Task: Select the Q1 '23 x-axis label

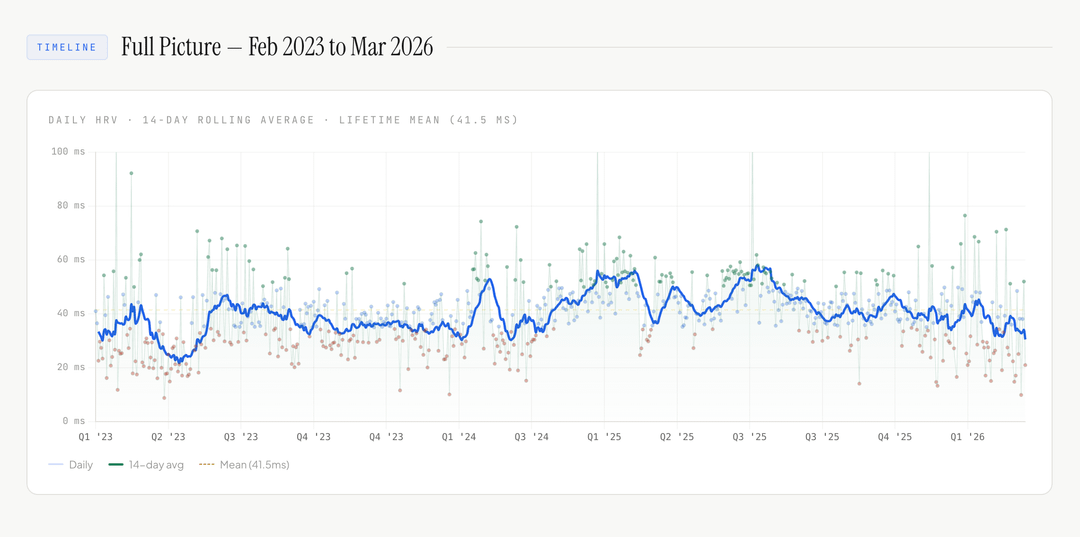Action: [96, 437]
